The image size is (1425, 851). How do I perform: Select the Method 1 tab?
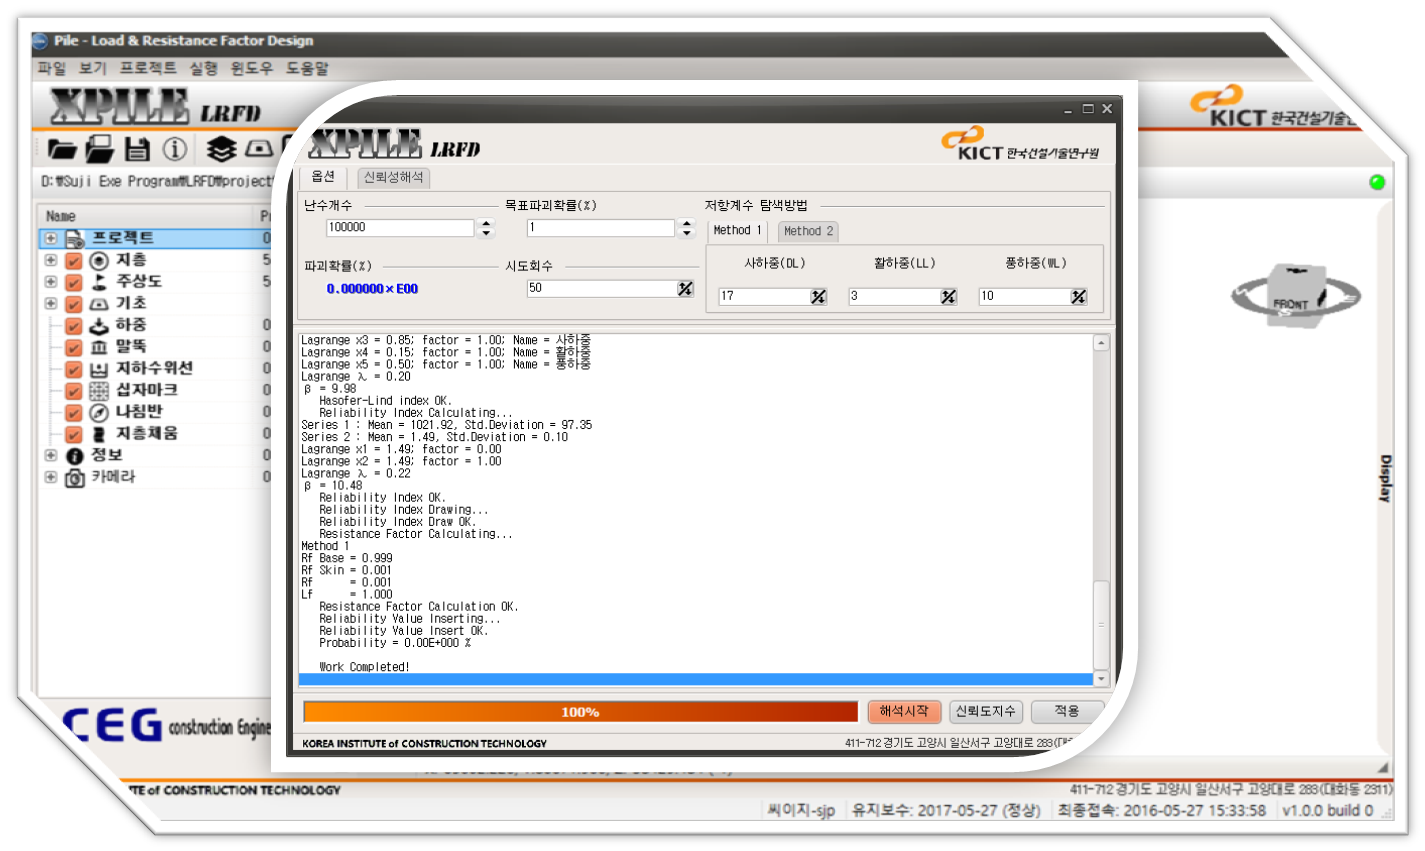[x=737, y=230]
